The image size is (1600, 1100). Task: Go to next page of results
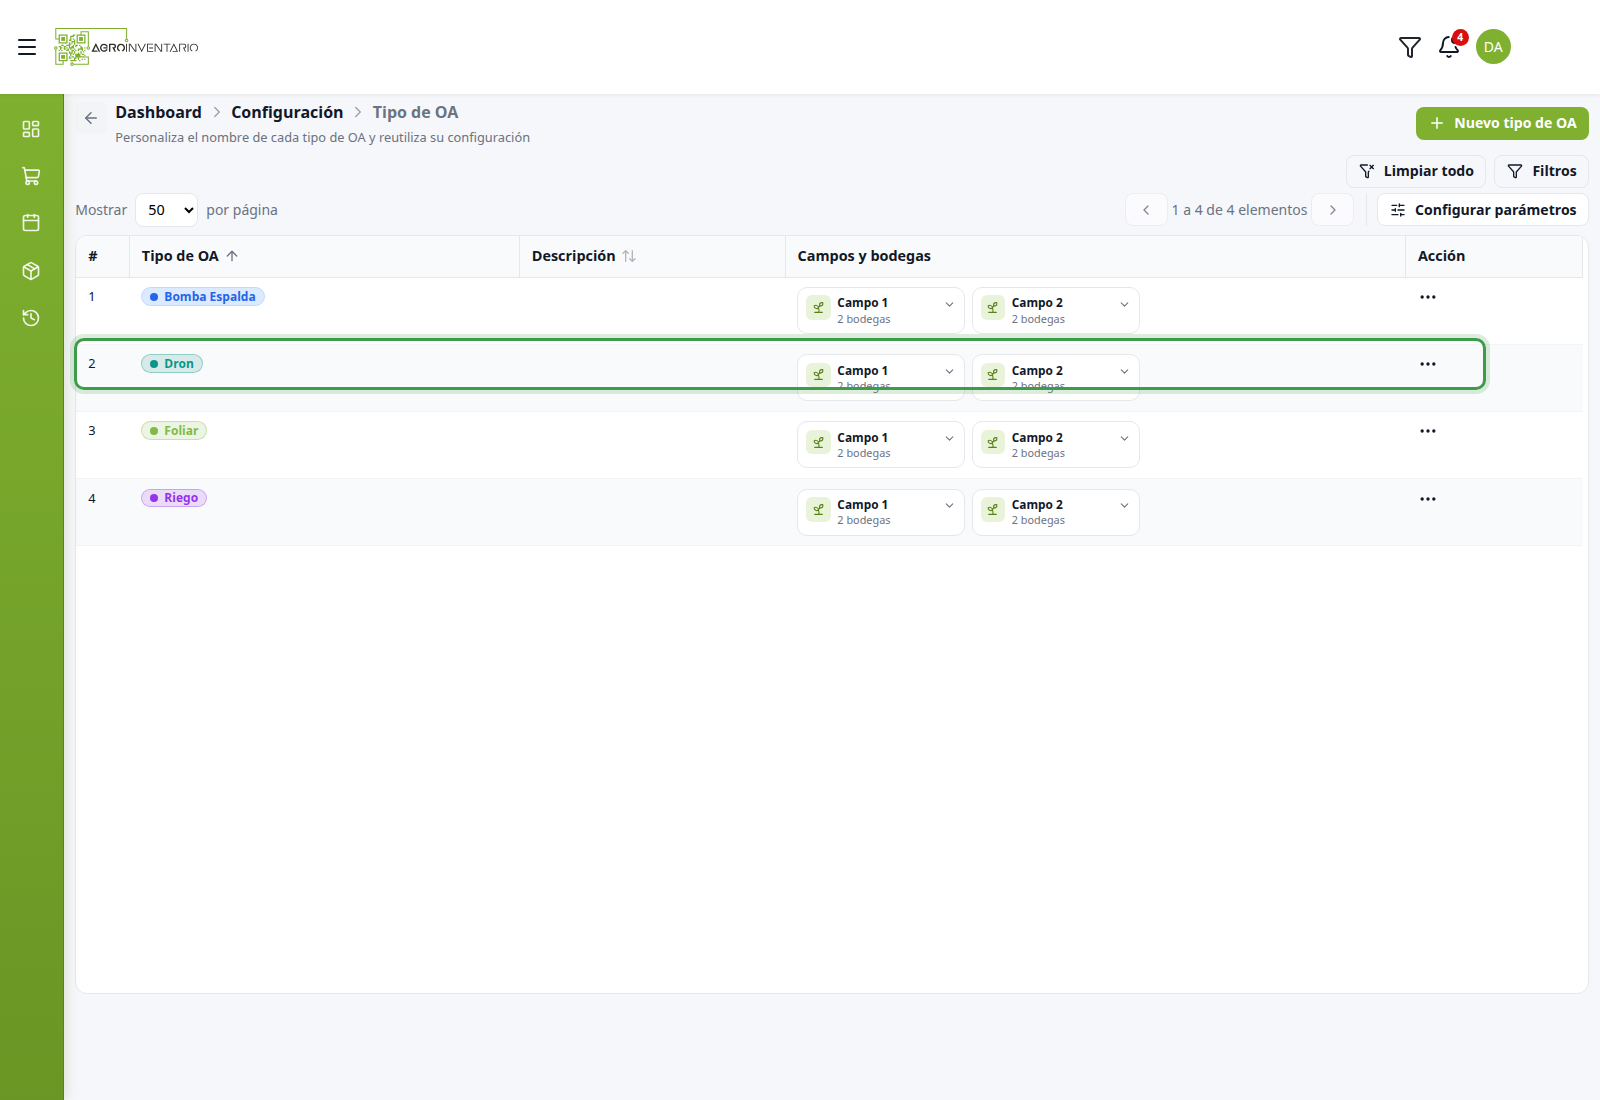click(1333, 210)
